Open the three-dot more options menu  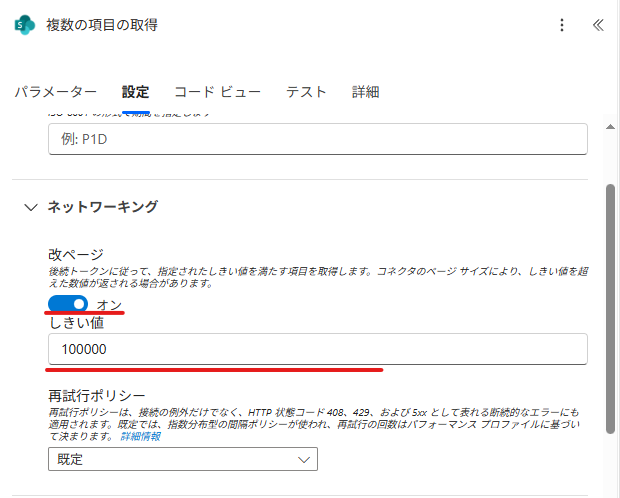(562, 25)
